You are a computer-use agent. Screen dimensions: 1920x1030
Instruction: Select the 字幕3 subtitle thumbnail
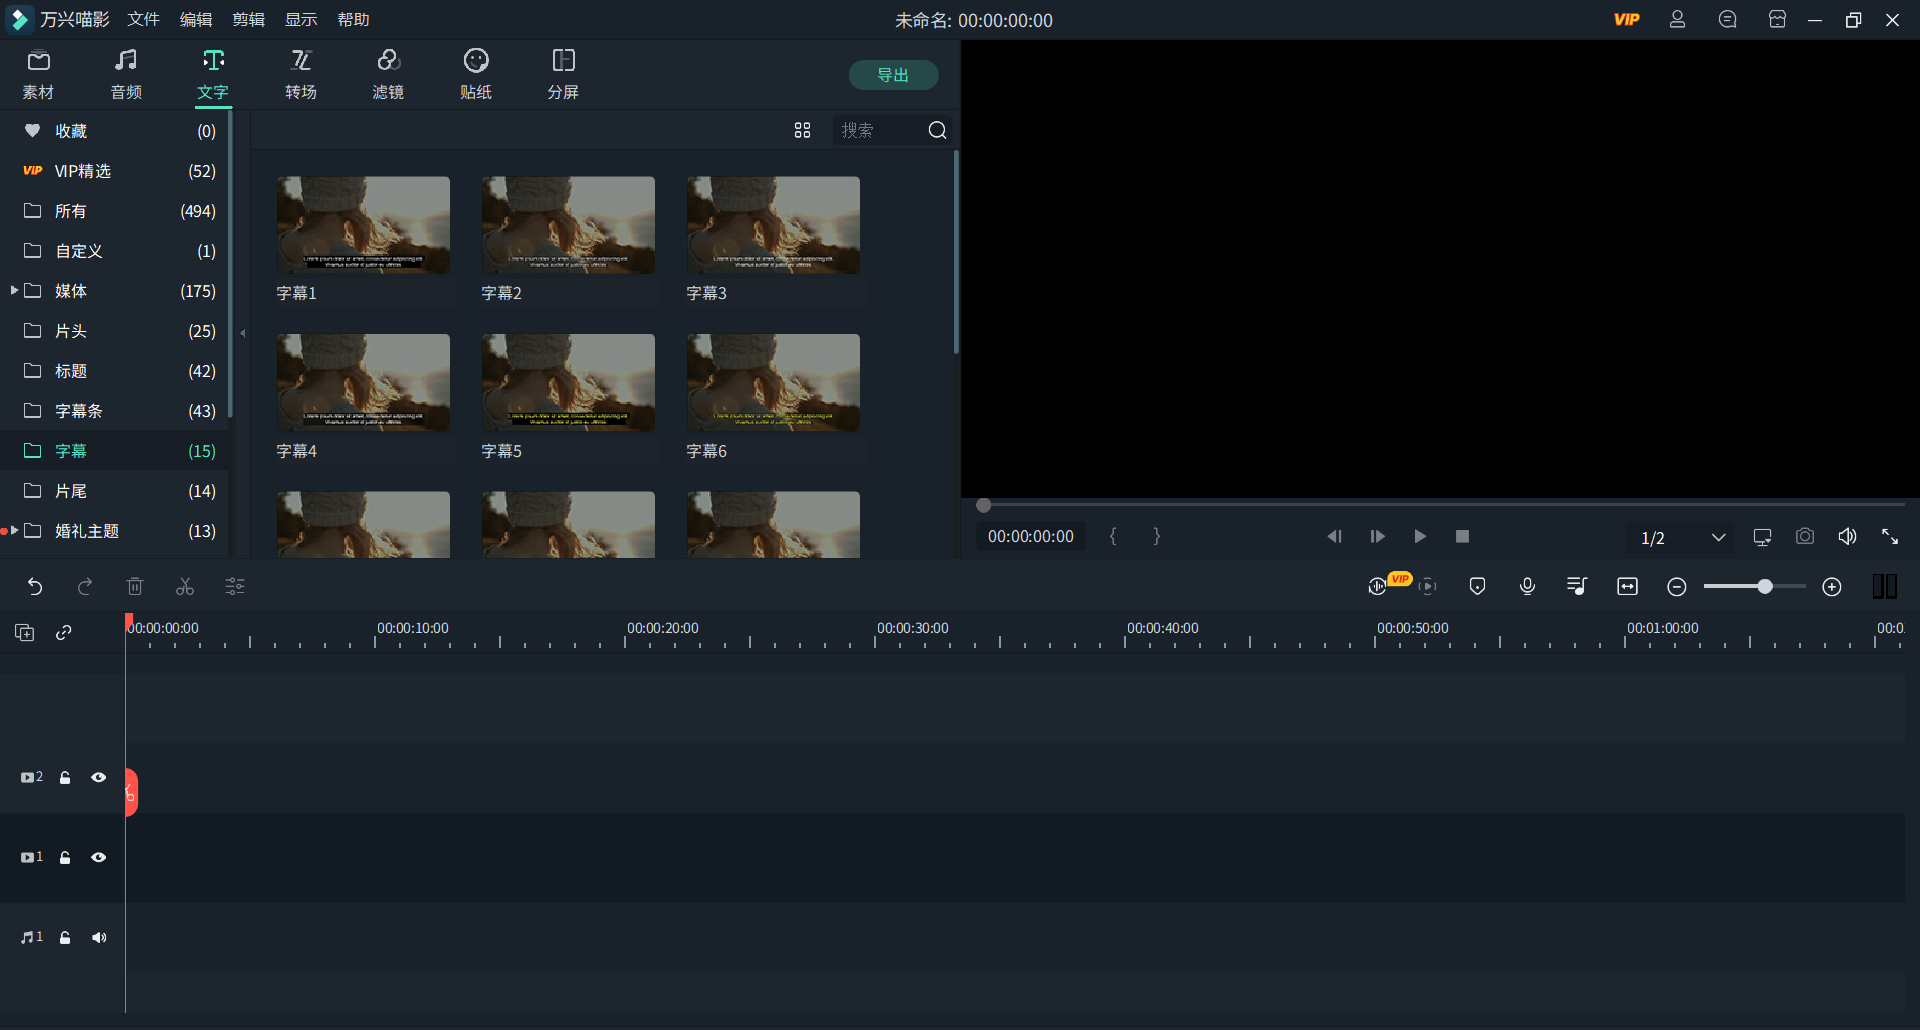(773, 225)
